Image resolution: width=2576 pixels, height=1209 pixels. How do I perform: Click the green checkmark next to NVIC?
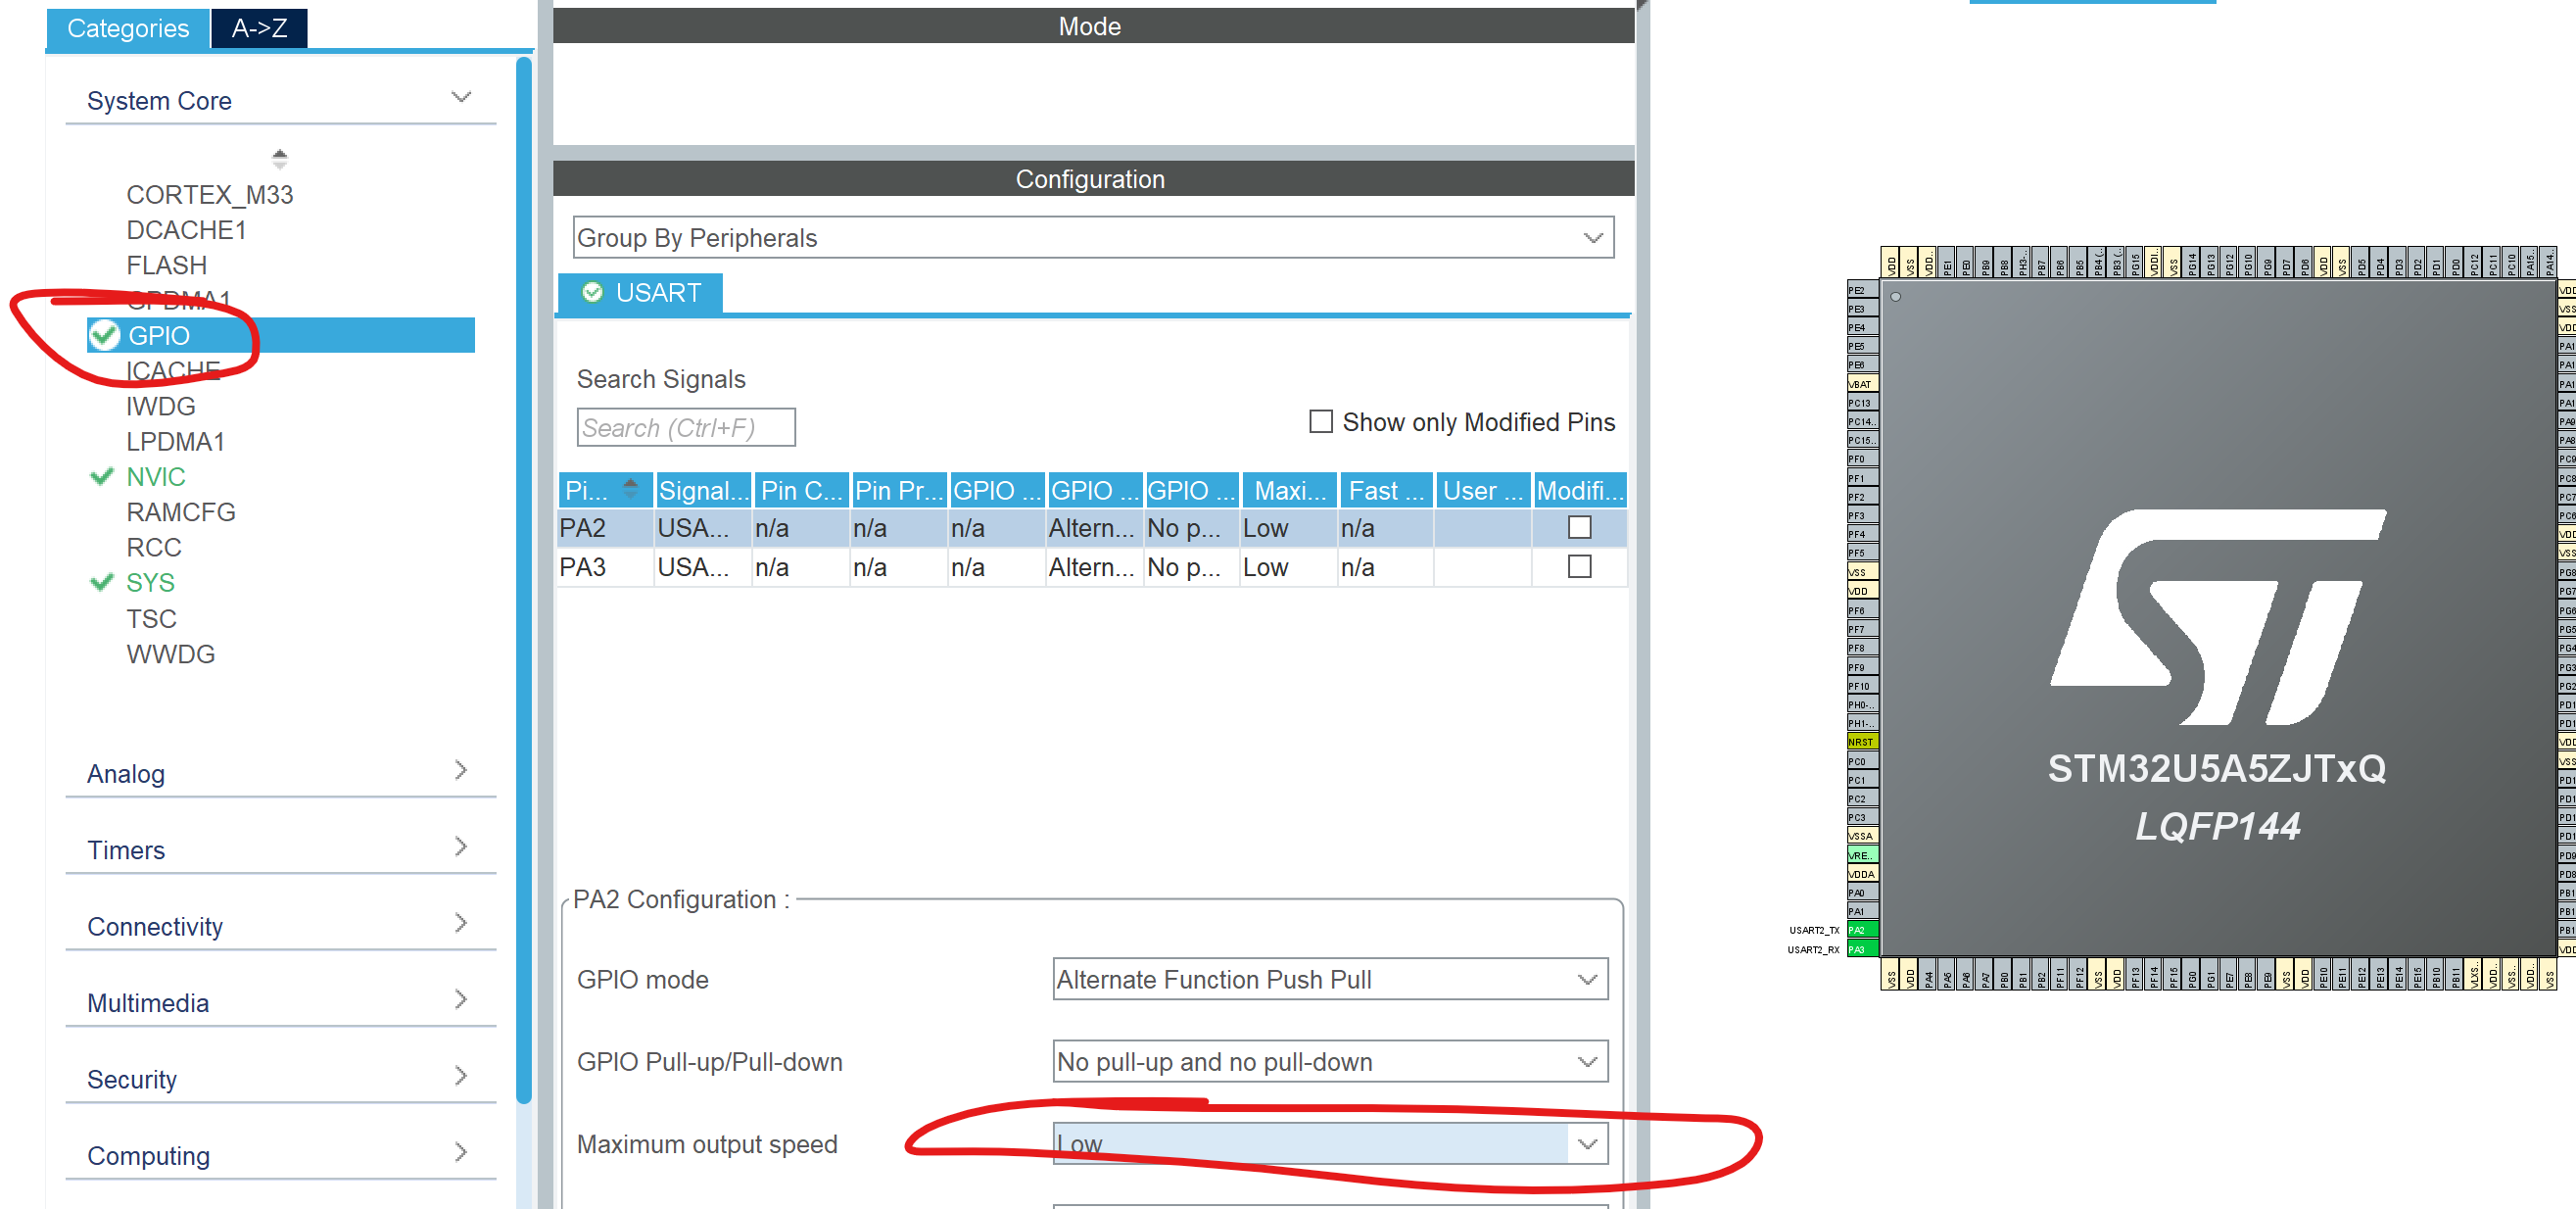coord(101,476)
